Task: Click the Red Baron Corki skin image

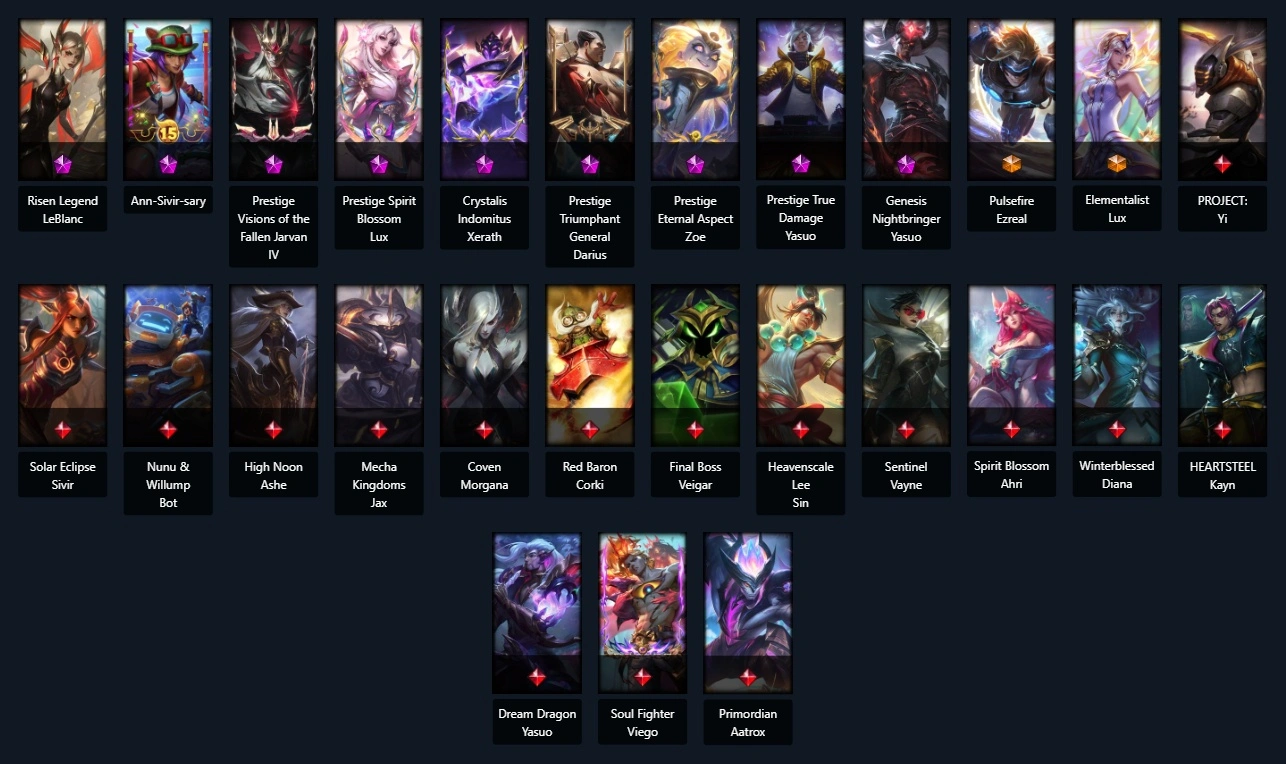Action: (x=590, y=366)
